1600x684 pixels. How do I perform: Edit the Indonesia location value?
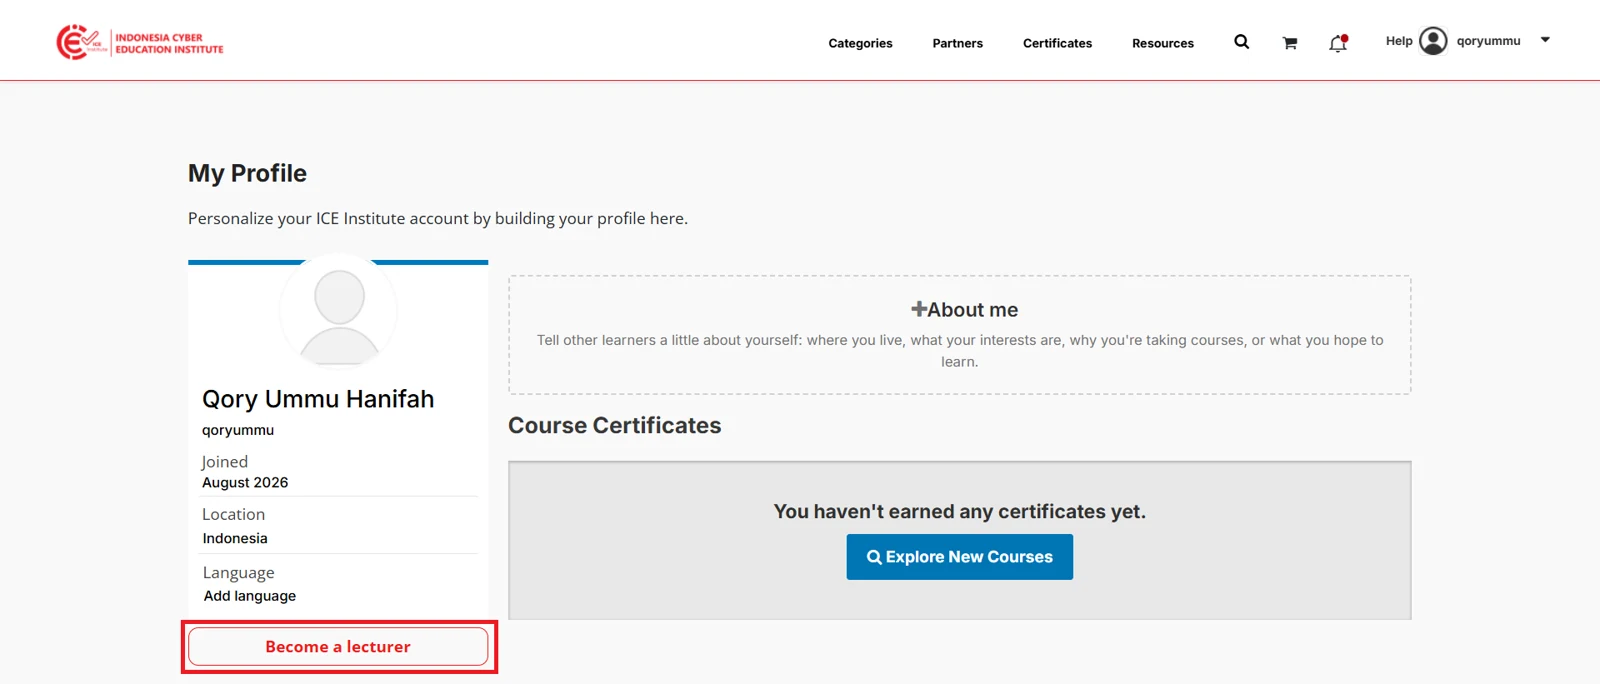235,538
